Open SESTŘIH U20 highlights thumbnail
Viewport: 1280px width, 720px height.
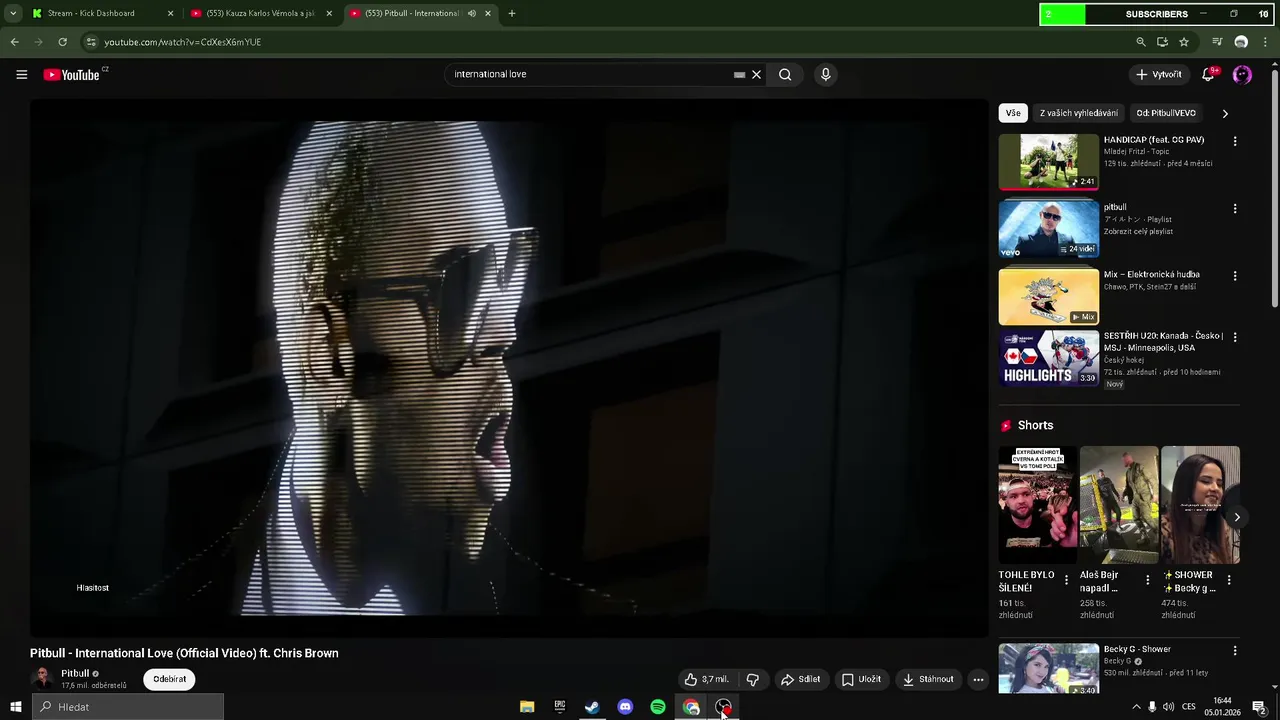click(x=1048, y=358)
